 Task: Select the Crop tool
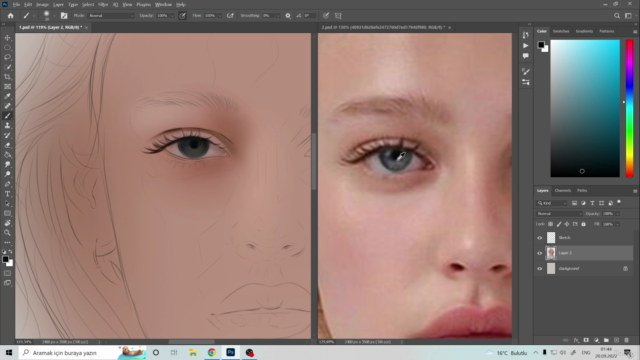pyautogui.click(x=7, y=77)
